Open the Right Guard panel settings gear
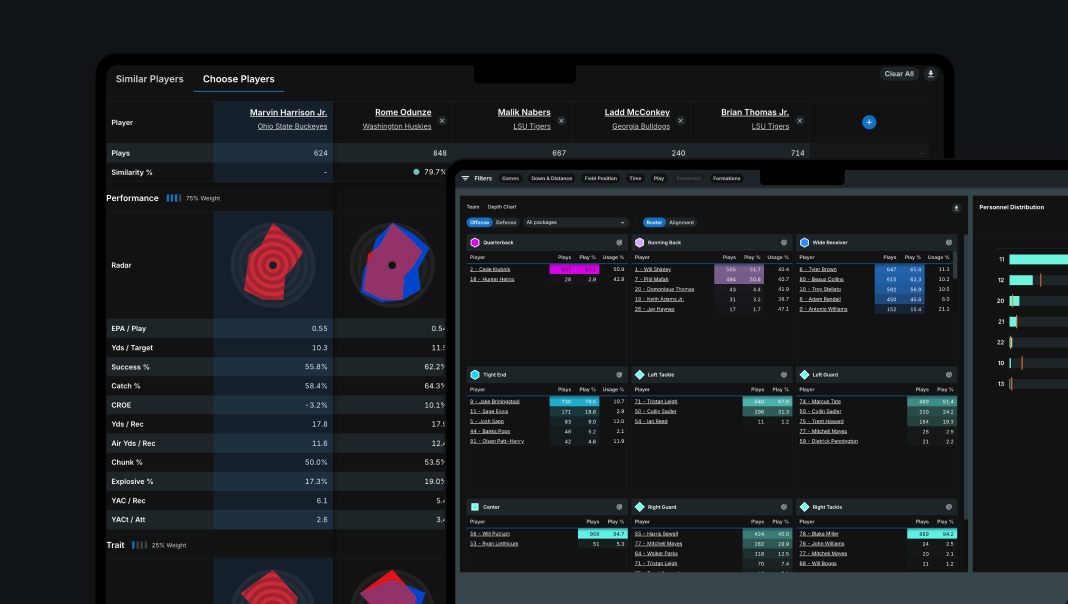This screenshot has height=604, width=1068. tap(783, 507)
